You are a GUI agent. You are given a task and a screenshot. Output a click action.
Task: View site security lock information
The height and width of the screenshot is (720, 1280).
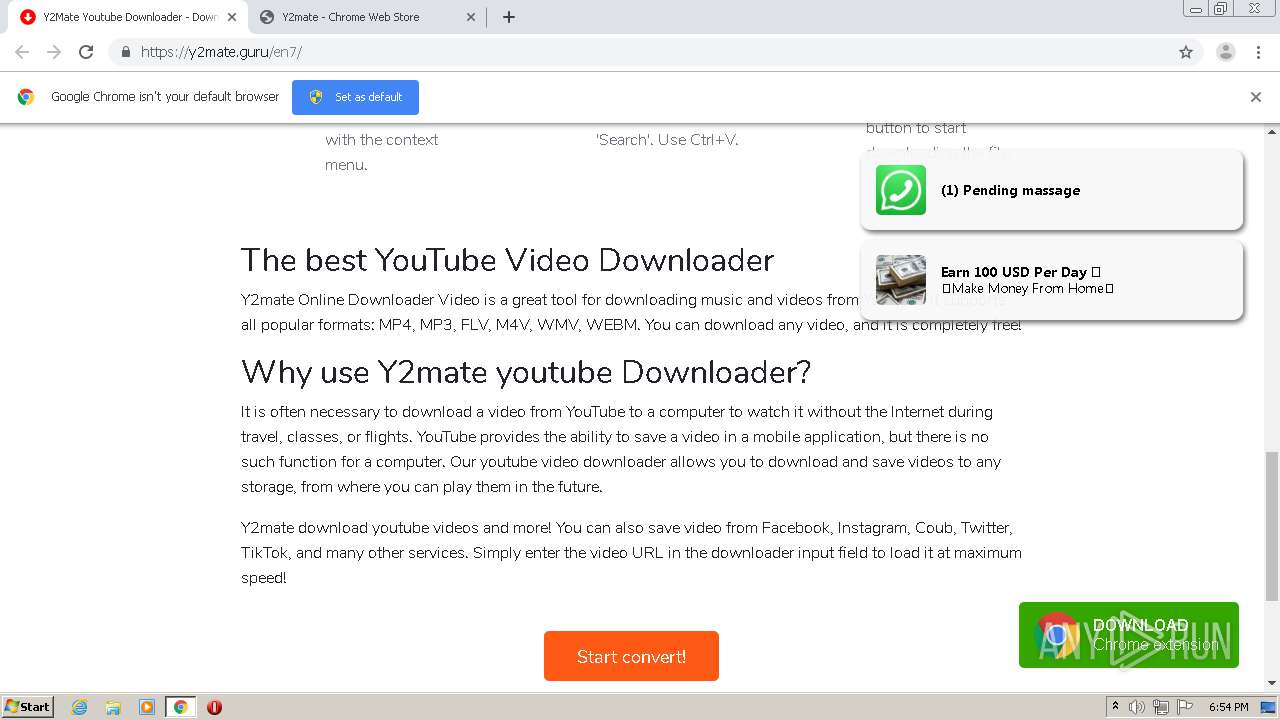point(125,52)
